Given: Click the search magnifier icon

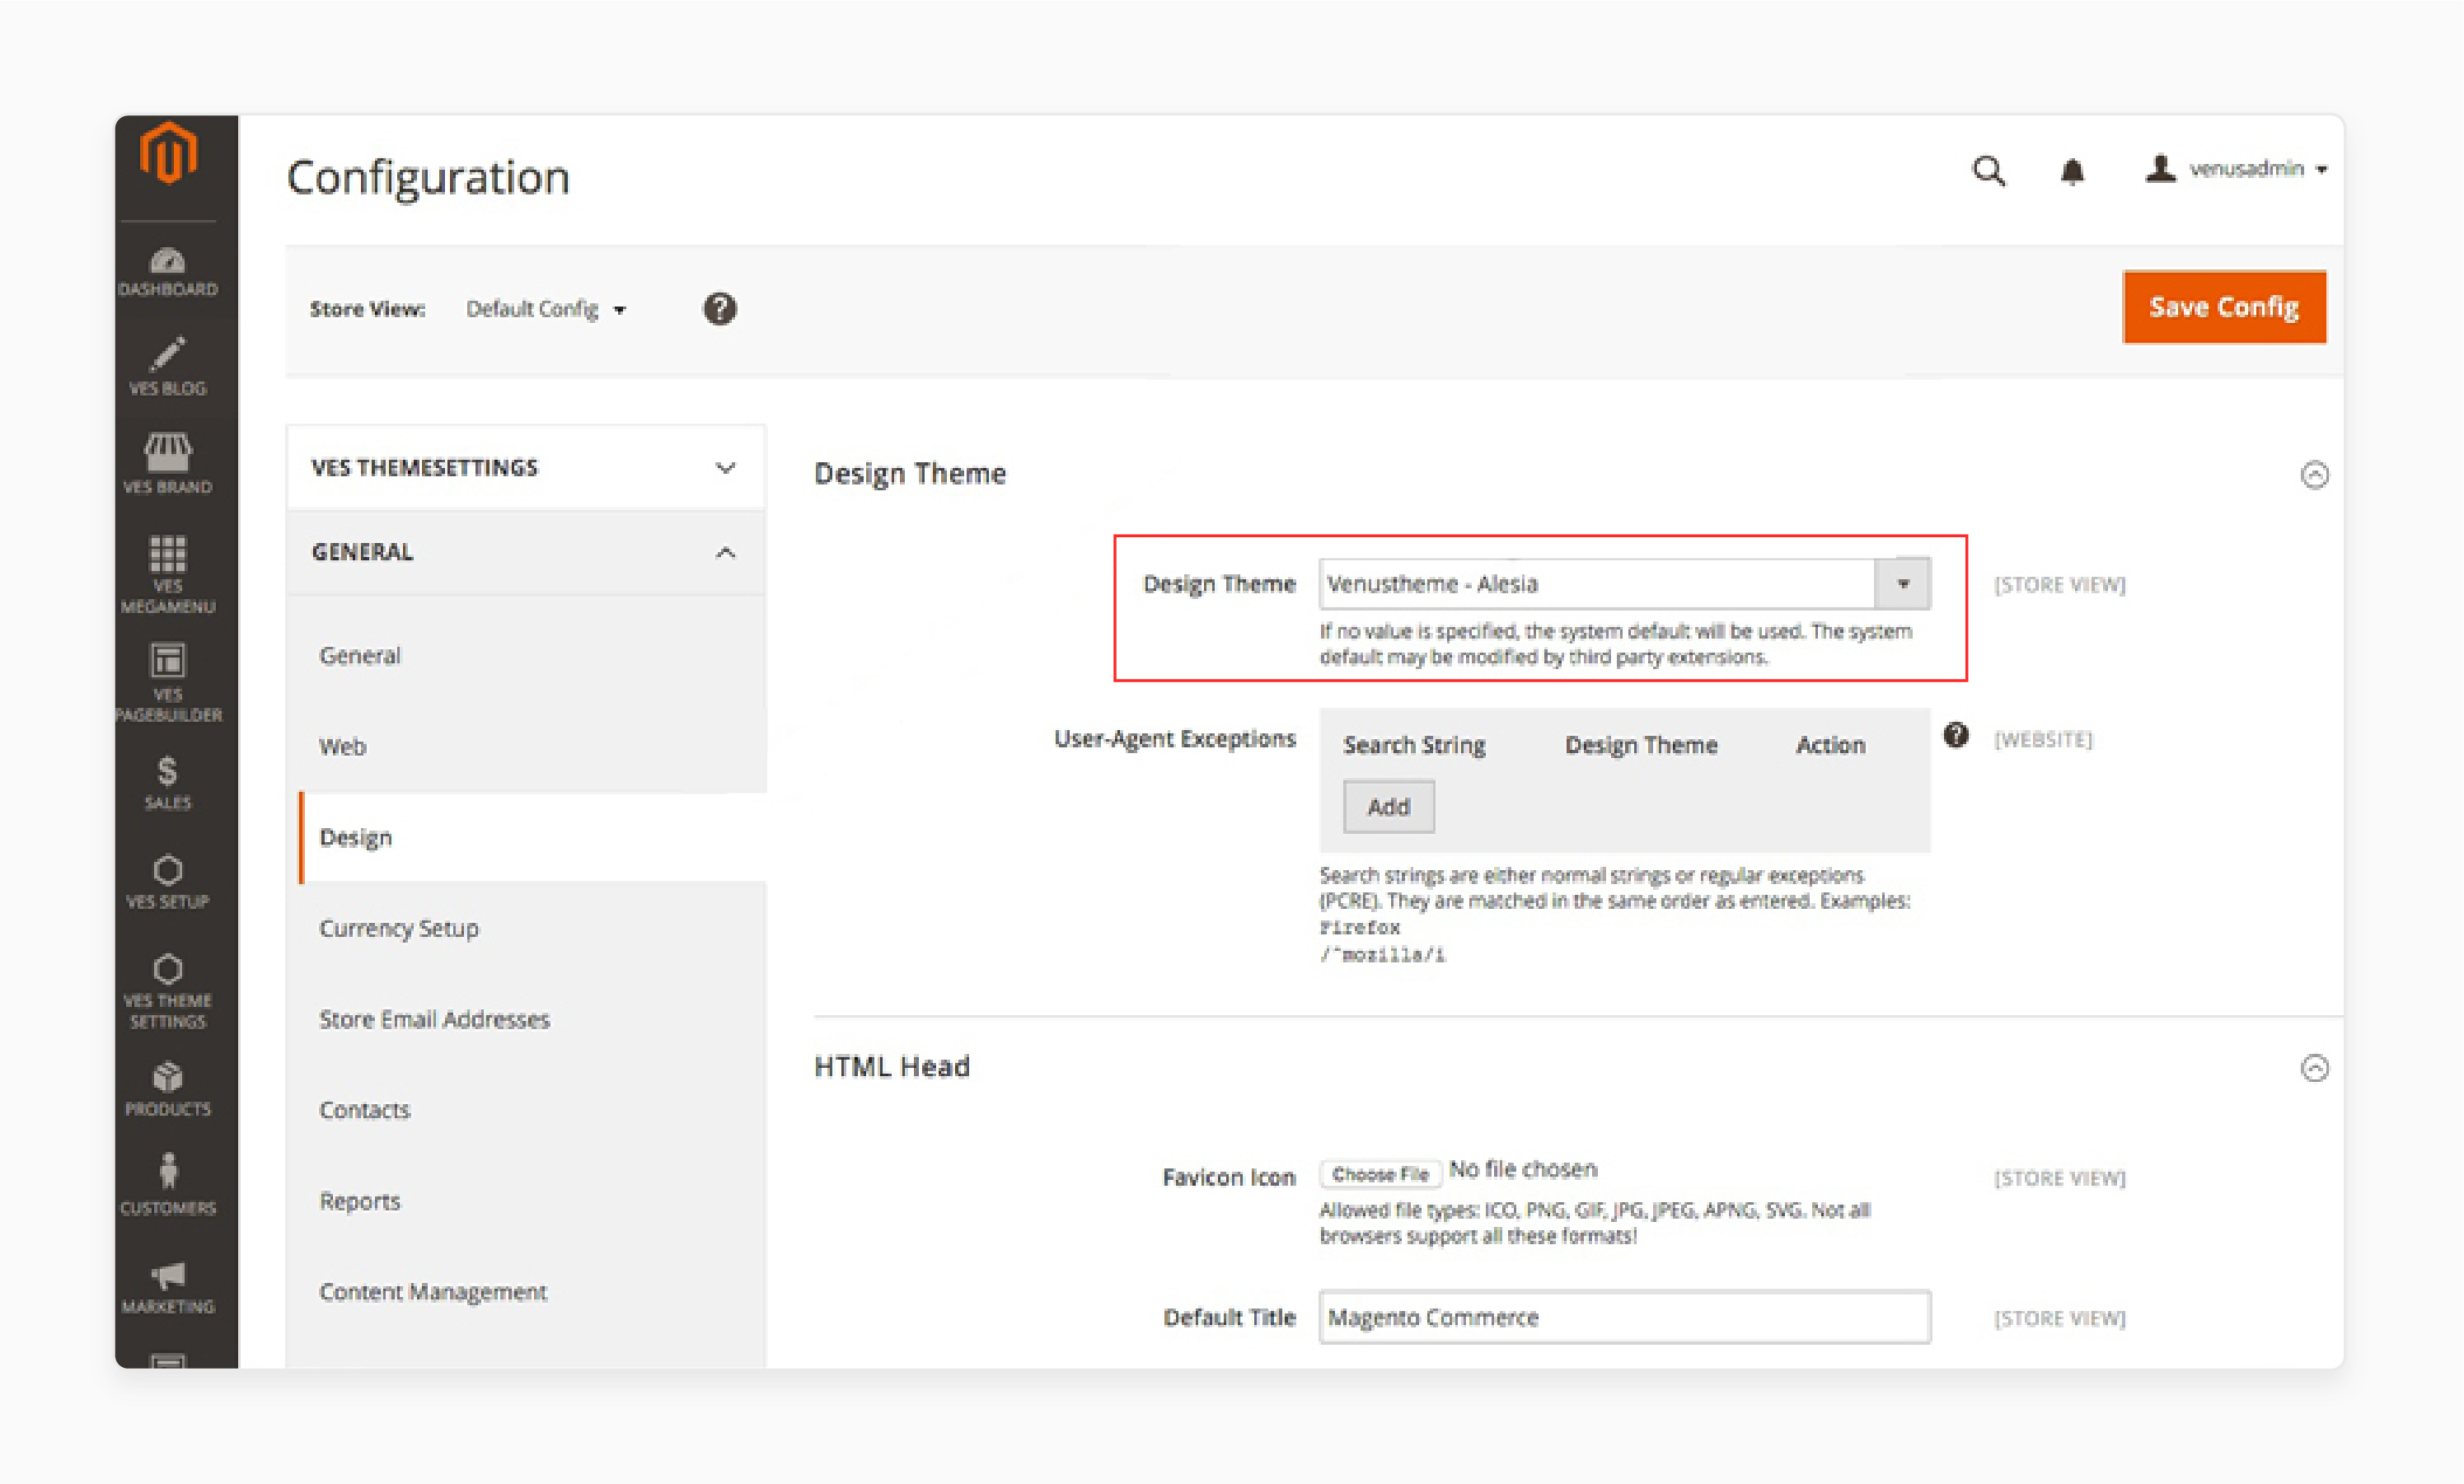Looking at the screenshot, I should [1988, 171].
